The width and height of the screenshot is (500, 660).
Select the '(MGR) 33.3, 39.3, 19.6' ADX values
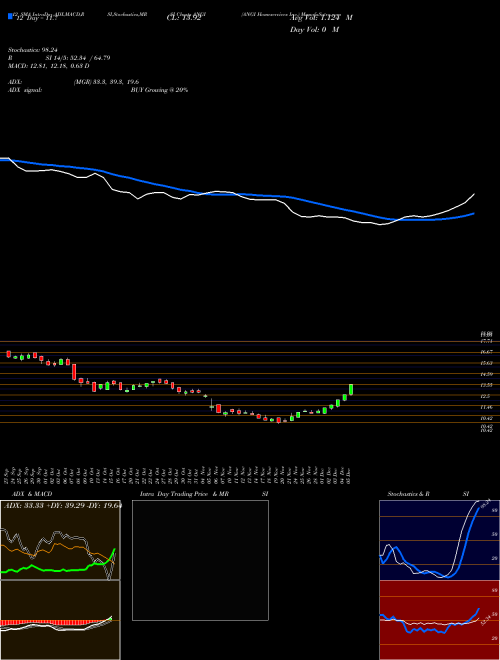coord(106,82)
